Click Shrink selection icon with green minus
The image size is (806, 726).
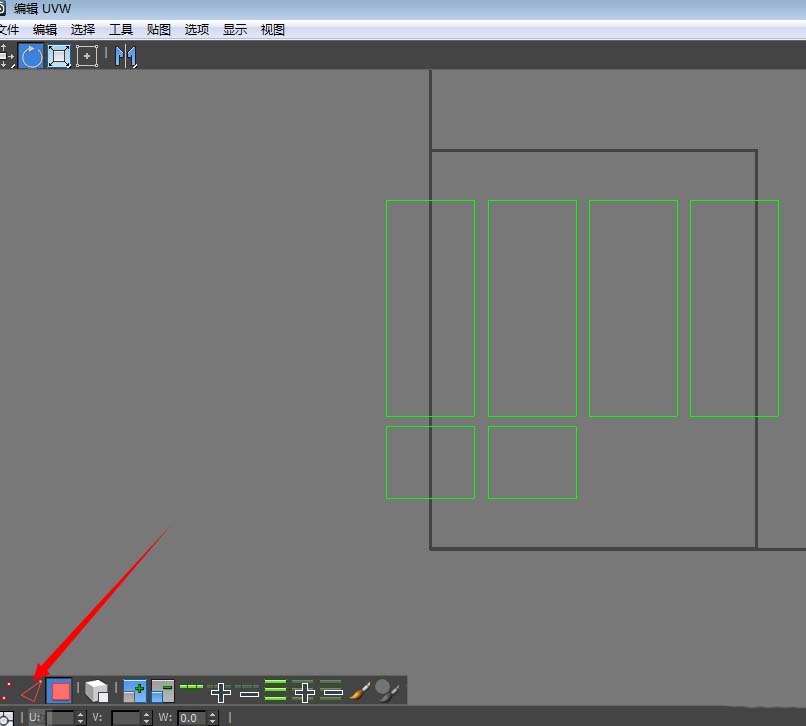tap(163, 691)
